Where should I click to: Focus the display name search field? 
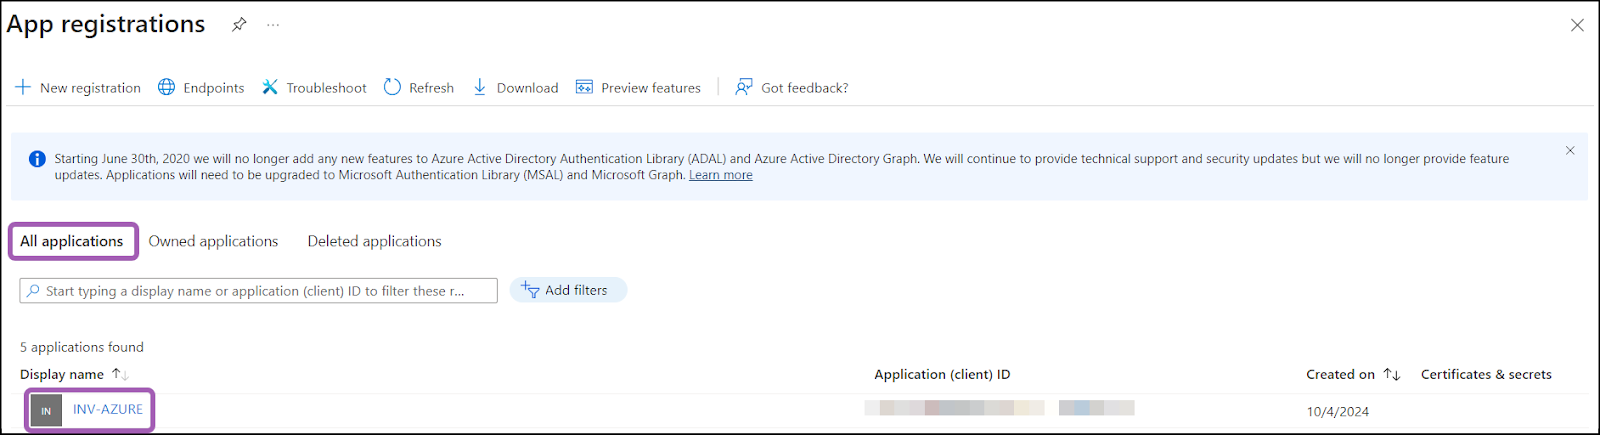point(258,291)
